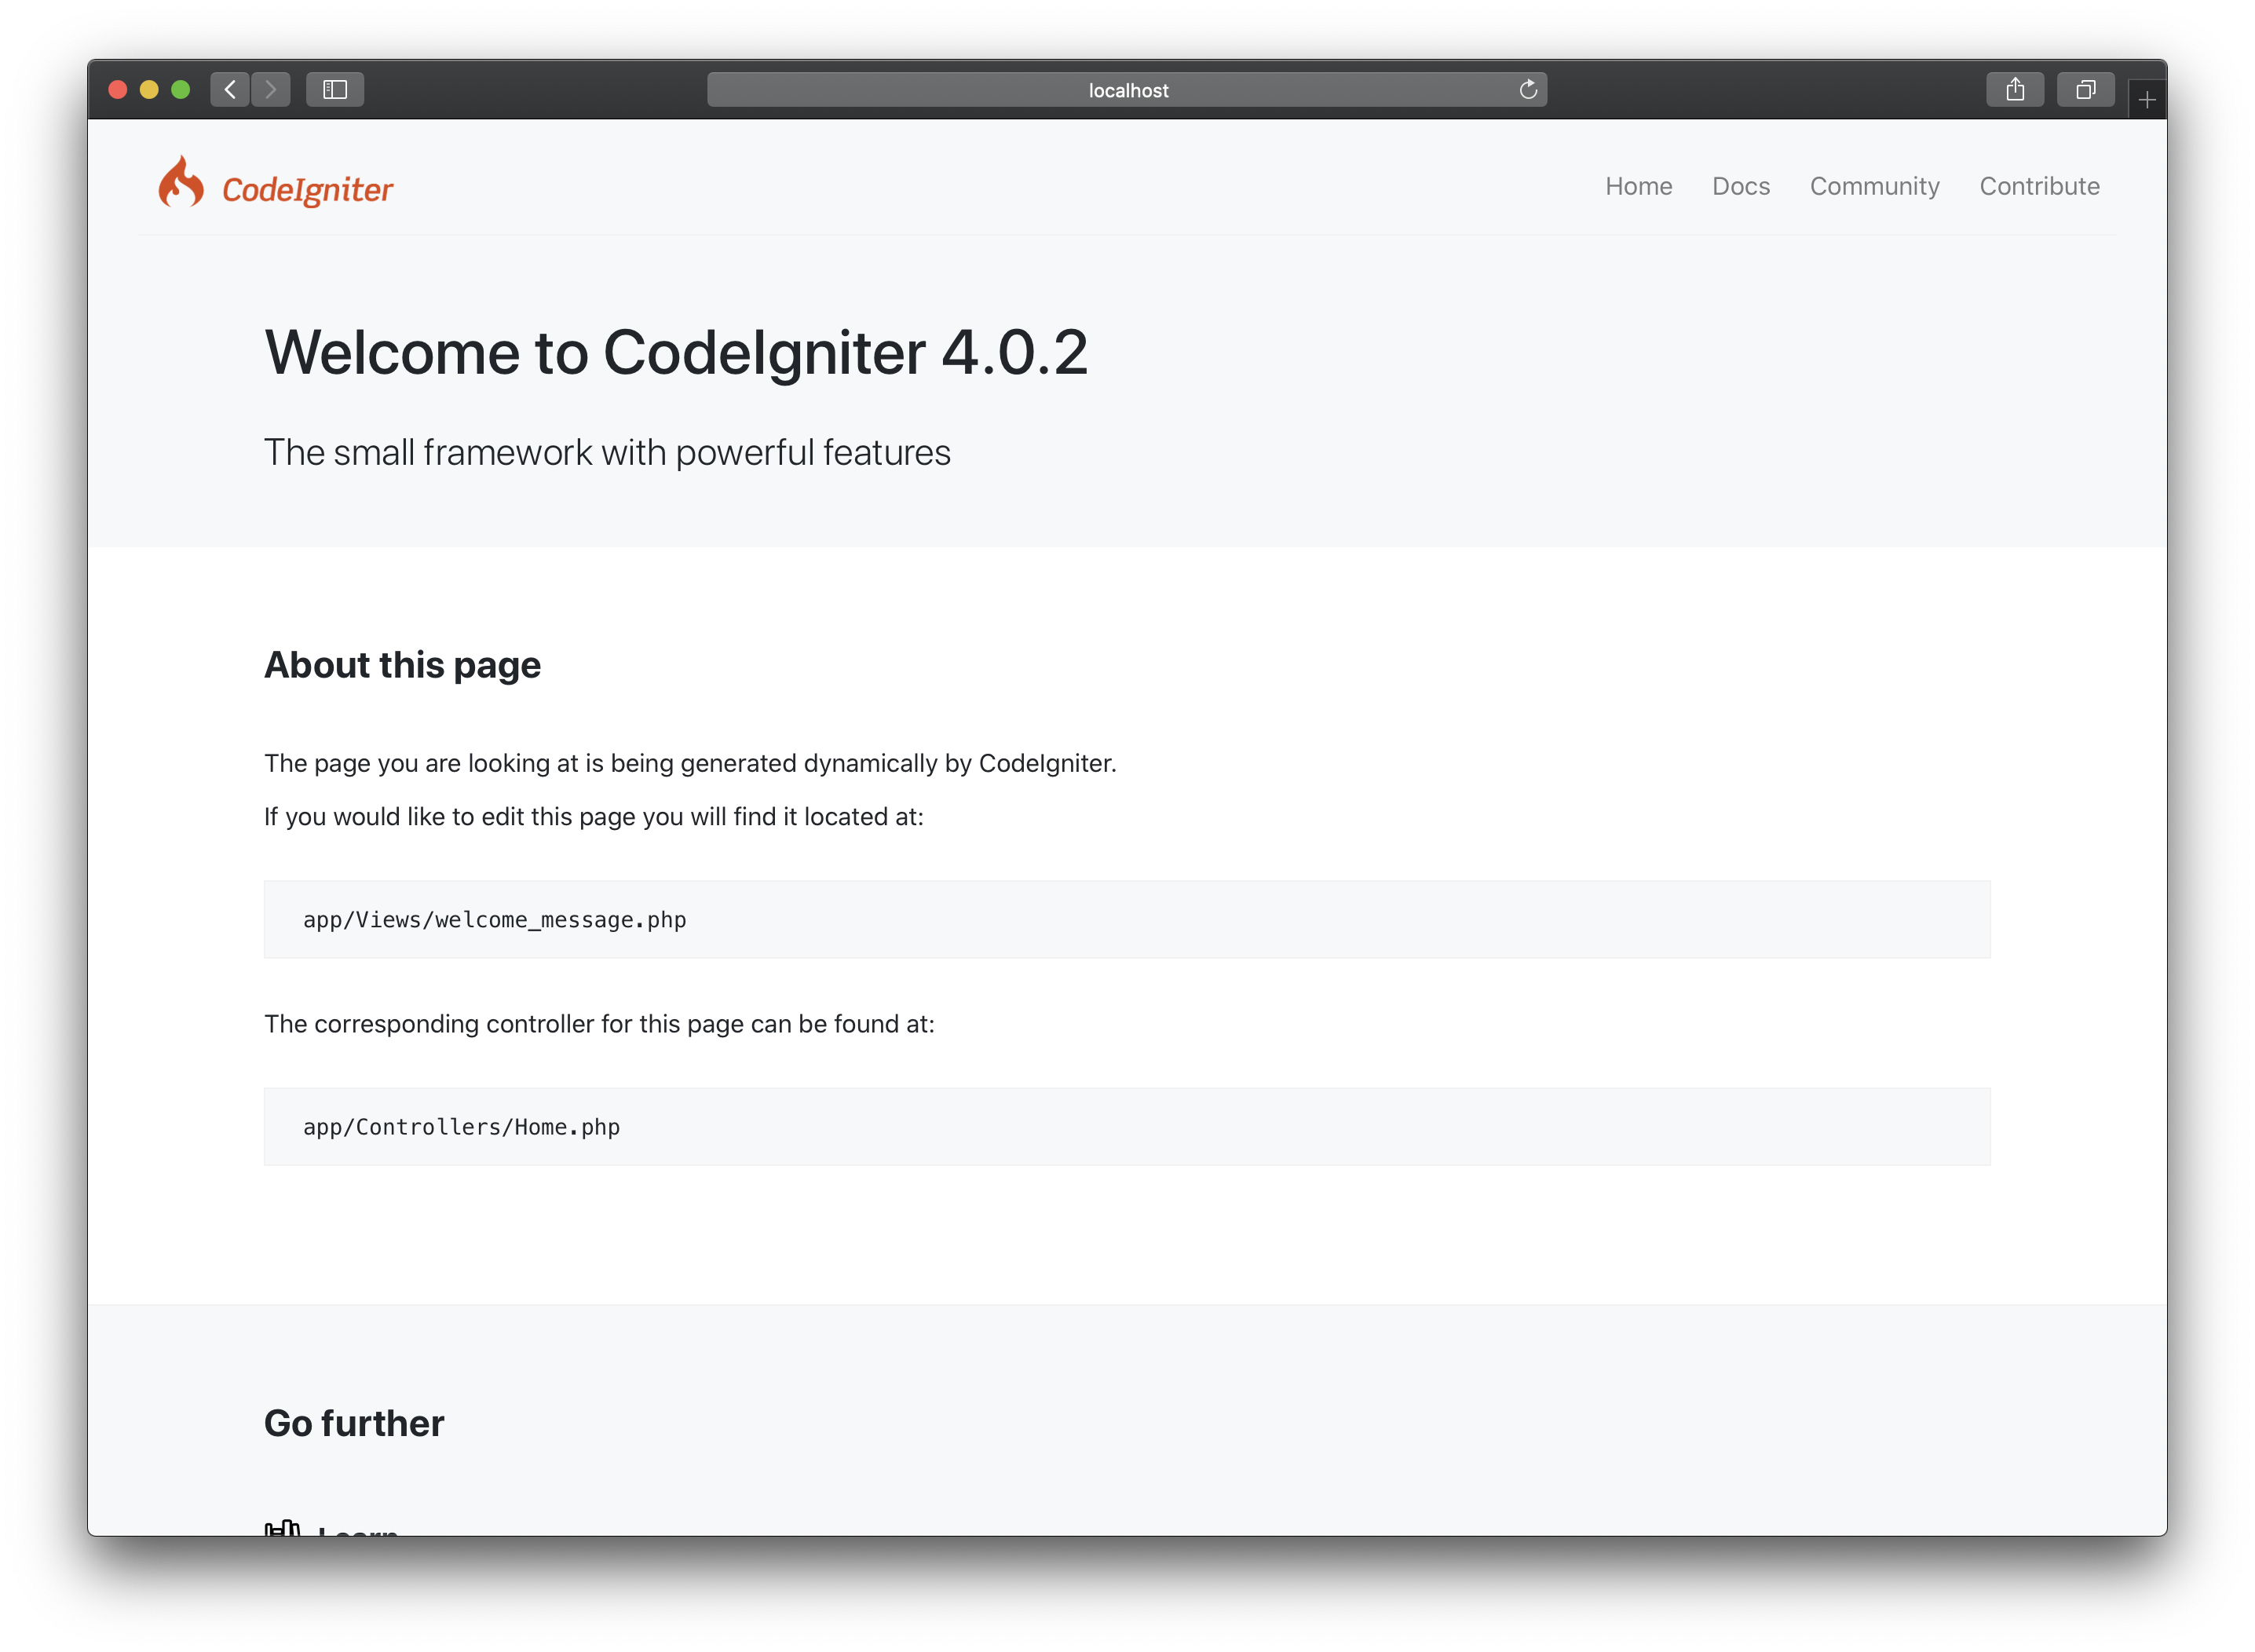
Task: Open the Home nav link
Action: pos(1638,186)
